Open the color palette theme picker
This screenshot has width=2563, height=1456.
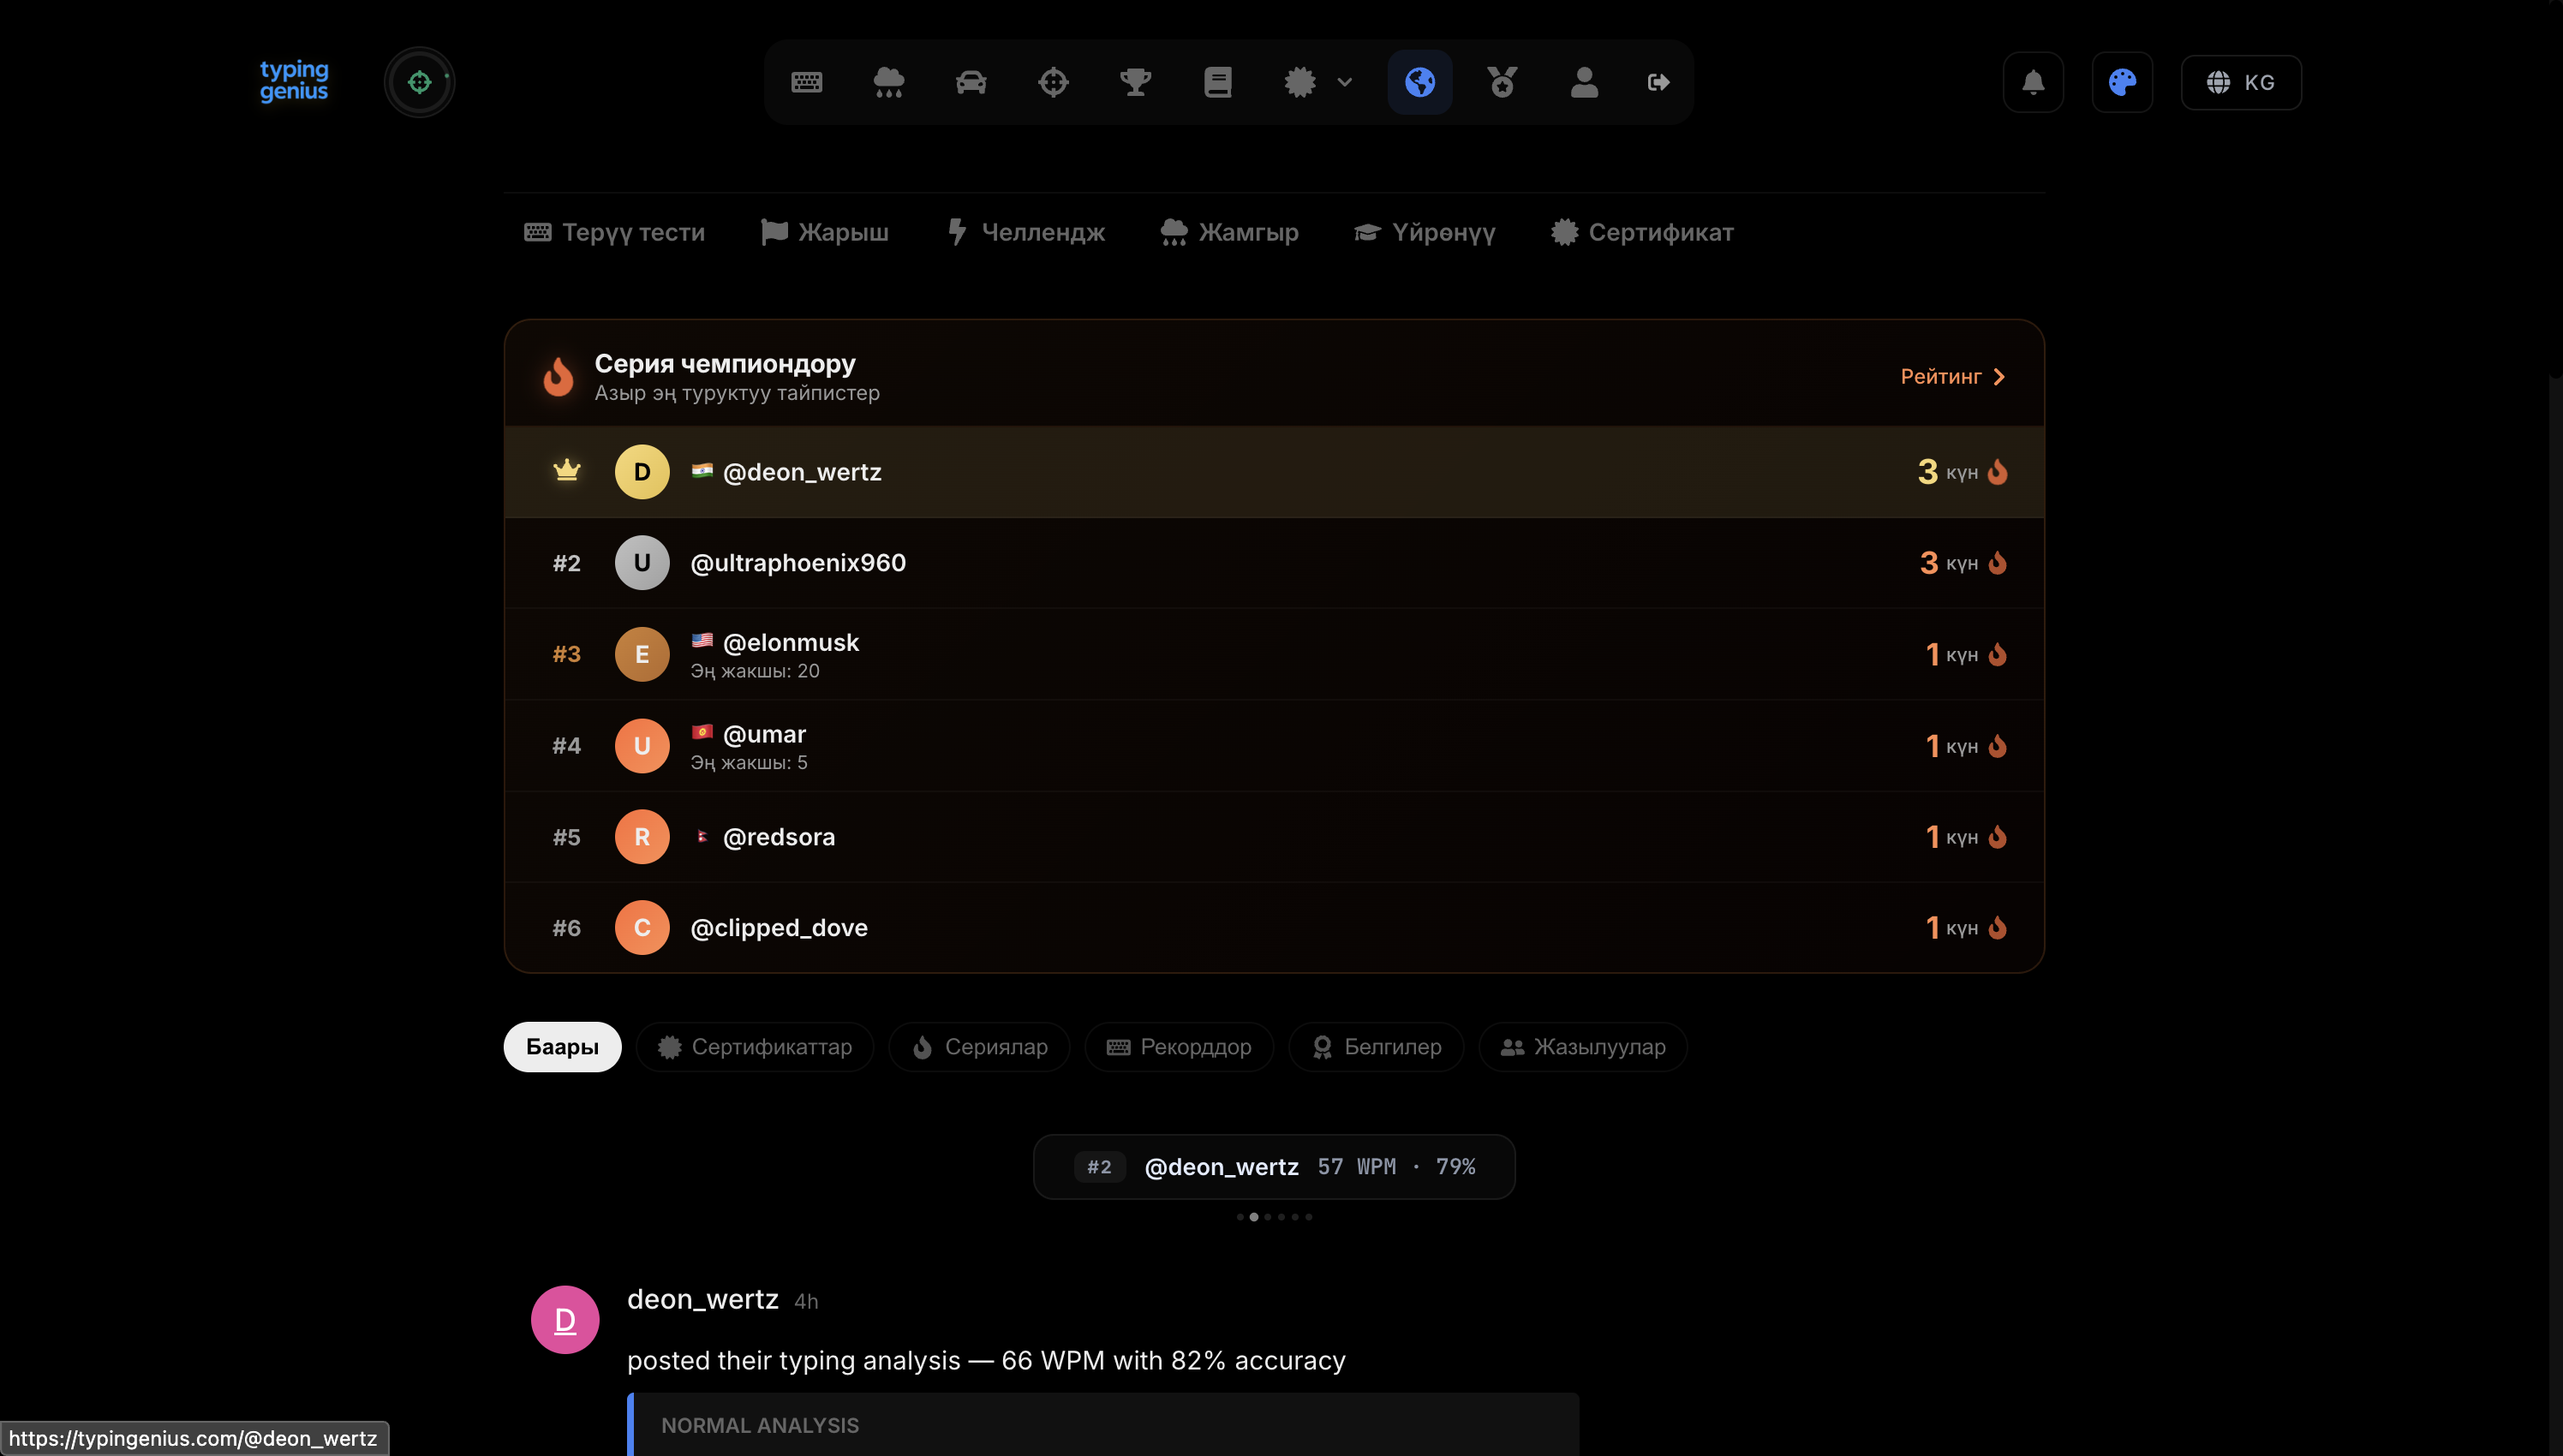coord(2122,82)
